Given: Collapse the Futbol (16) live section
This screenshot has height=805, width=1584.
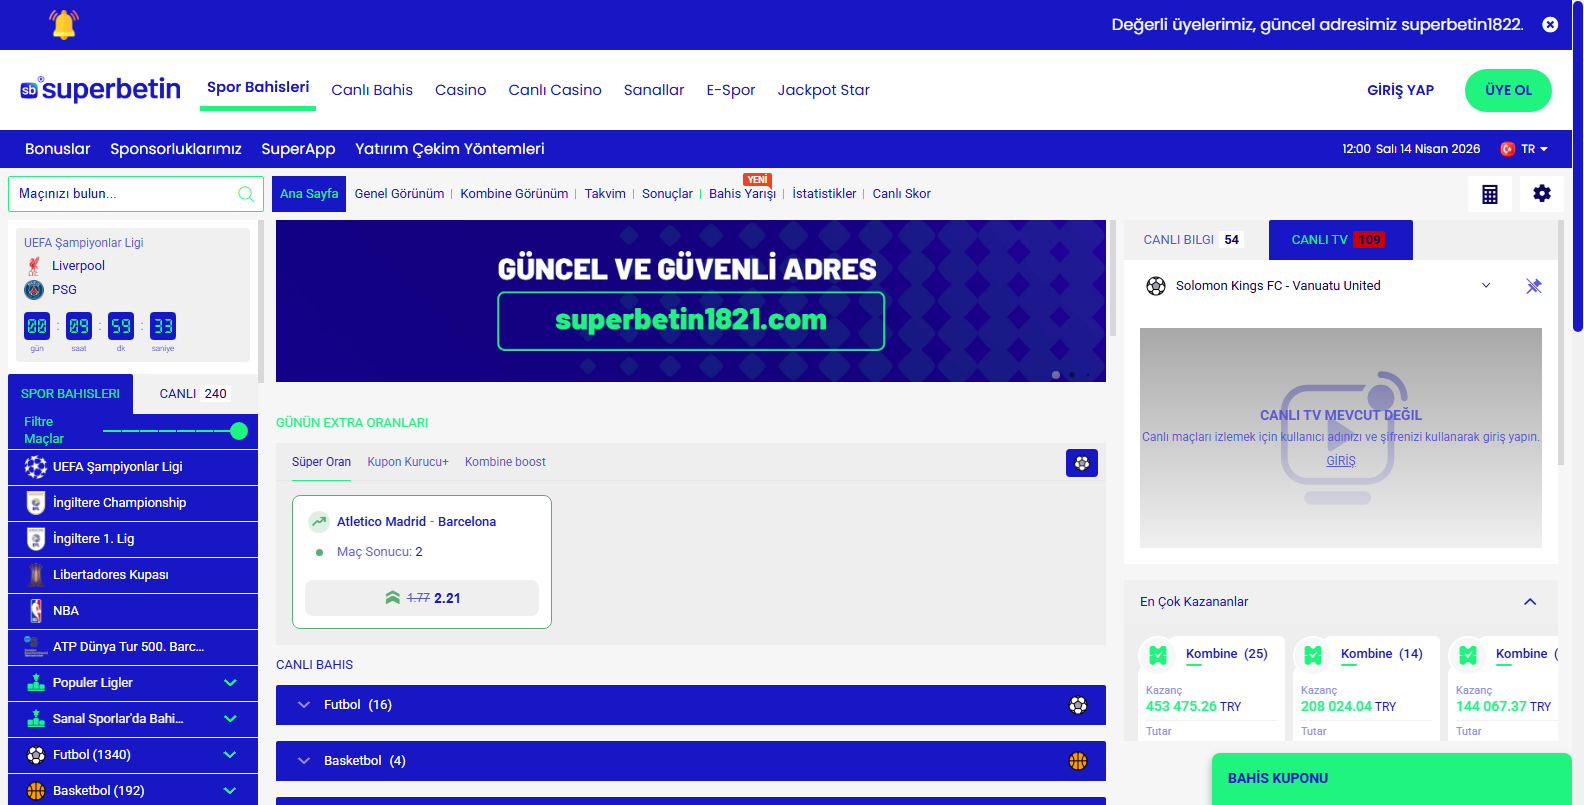Looking at the screenshot, I should (304, 705).
